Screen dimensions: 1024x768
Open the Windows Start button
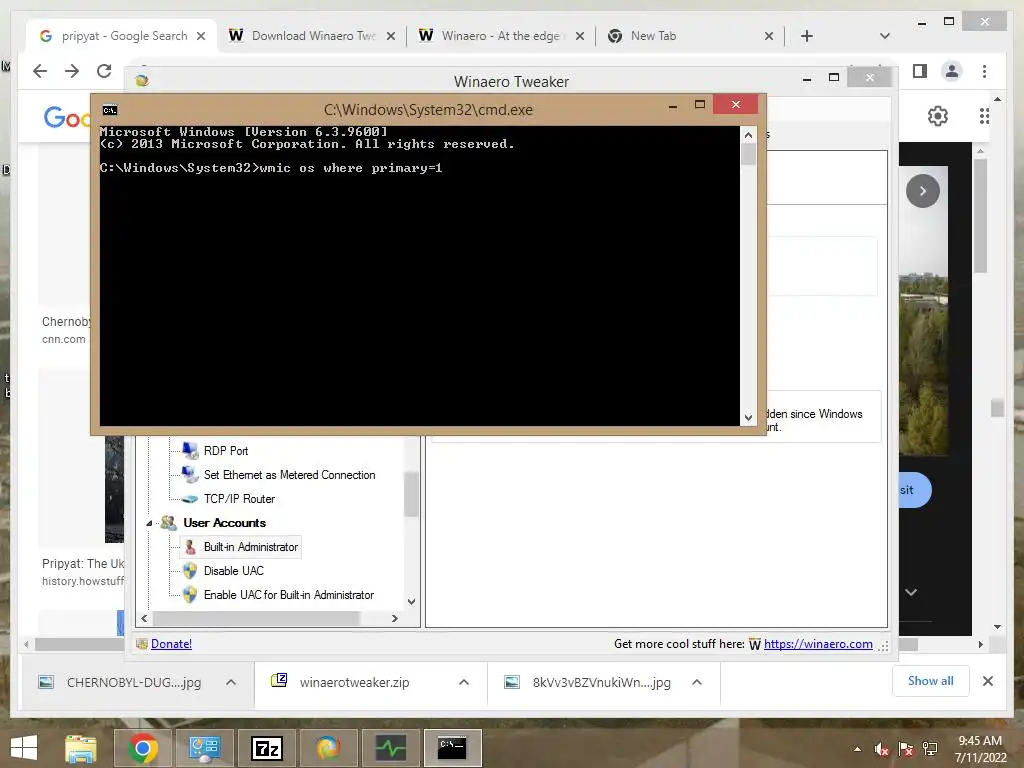pos(24,748)
